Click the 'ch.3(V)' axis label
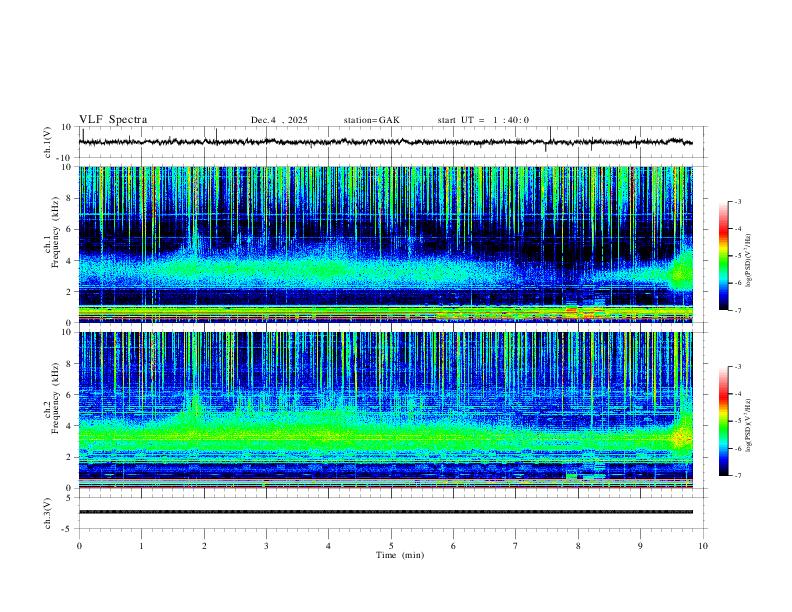 pyautogui.click(x=48, y=513)
